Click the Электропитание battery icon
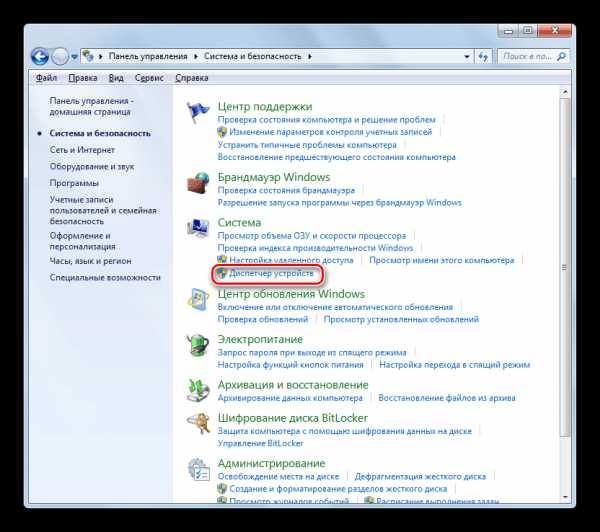The width and height of the screenshot is (600, 532). (198, 345)
